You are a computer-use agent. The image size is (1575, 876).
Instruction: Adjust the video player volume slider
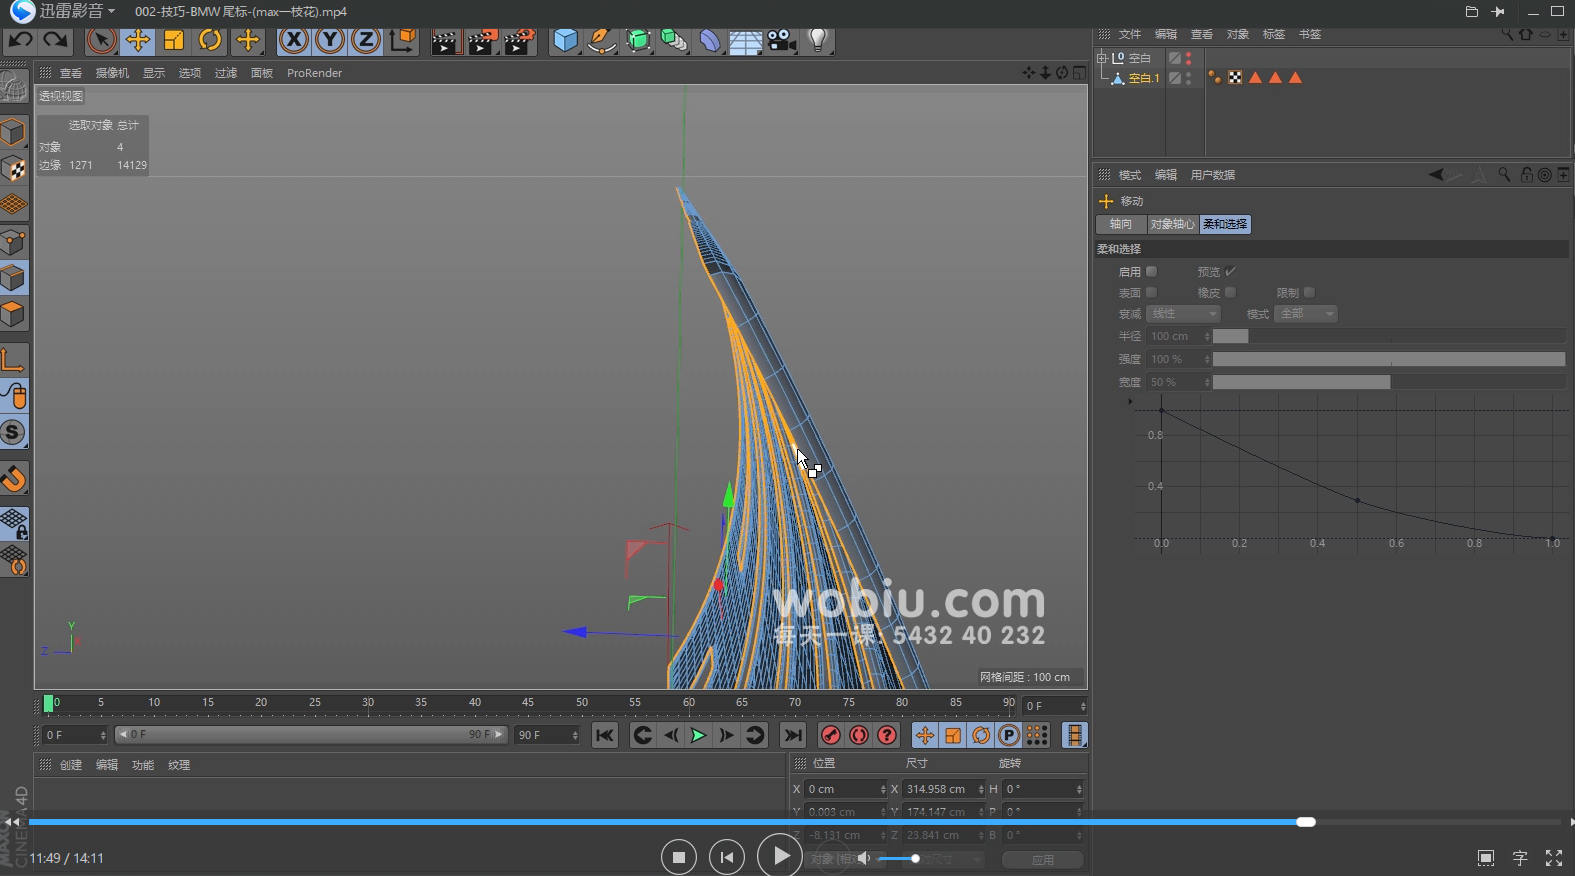(900, 858)
